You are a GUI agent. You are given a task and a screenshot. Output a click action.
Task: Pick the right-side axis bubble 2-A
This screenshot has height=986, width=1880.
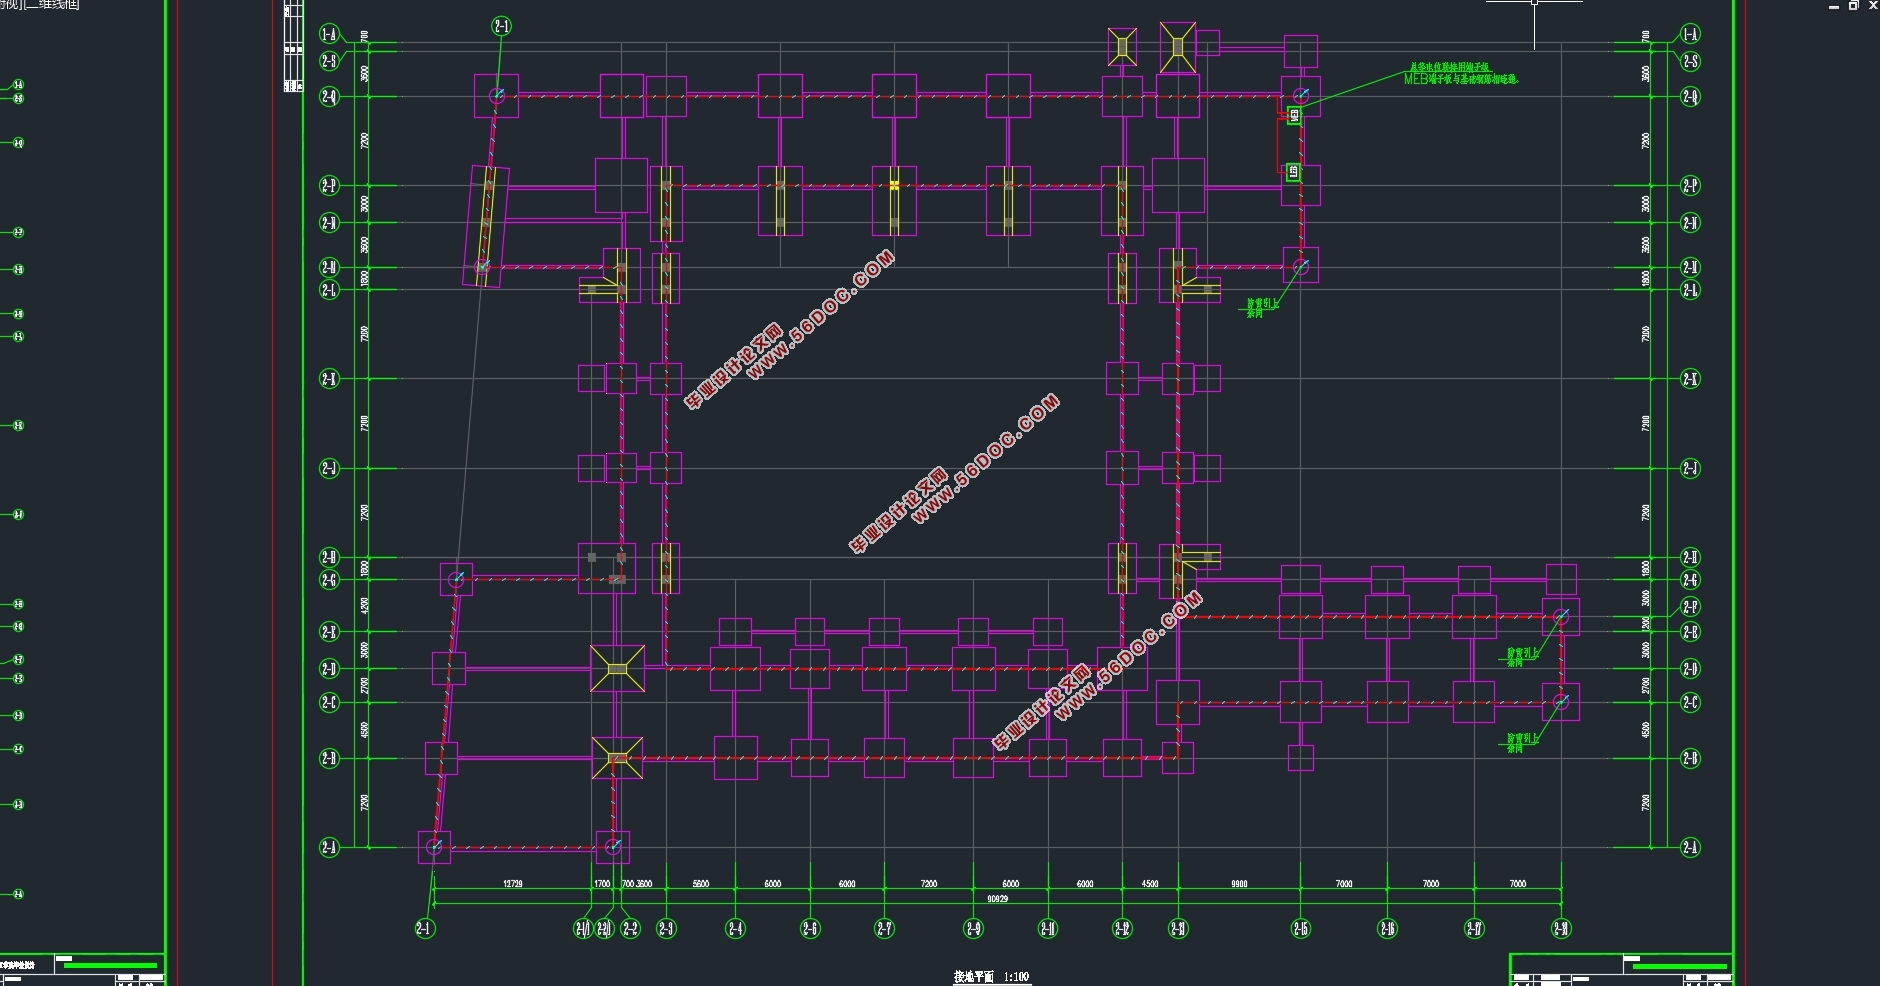[x=1690, y=848]
